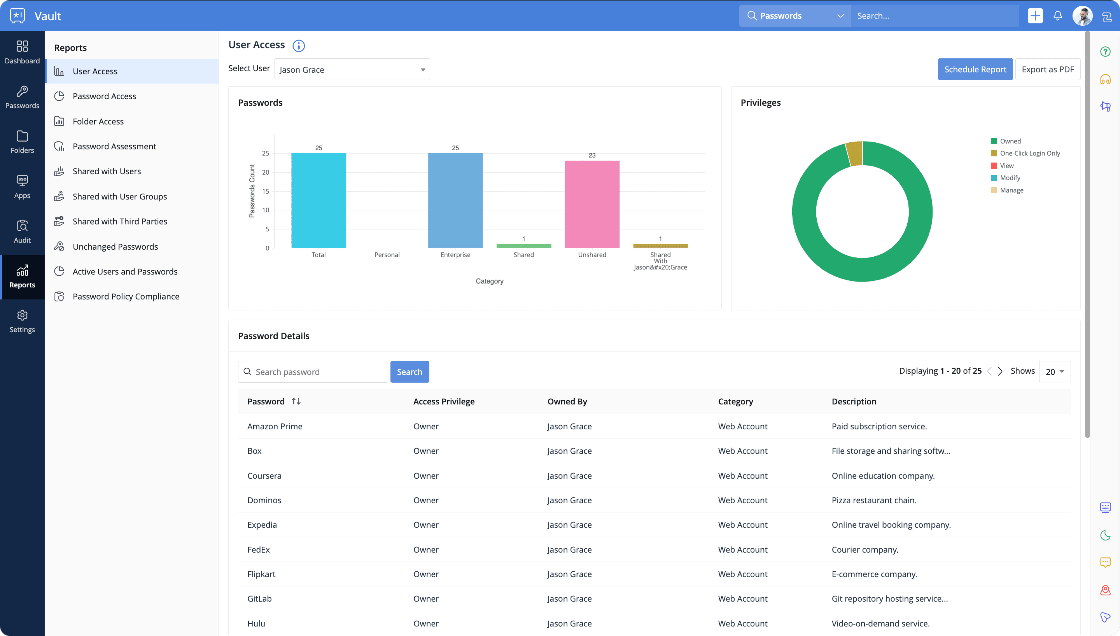1120x636 pixels.
Task: Open the Select User dropdown
Action: [x=352, y=68]
